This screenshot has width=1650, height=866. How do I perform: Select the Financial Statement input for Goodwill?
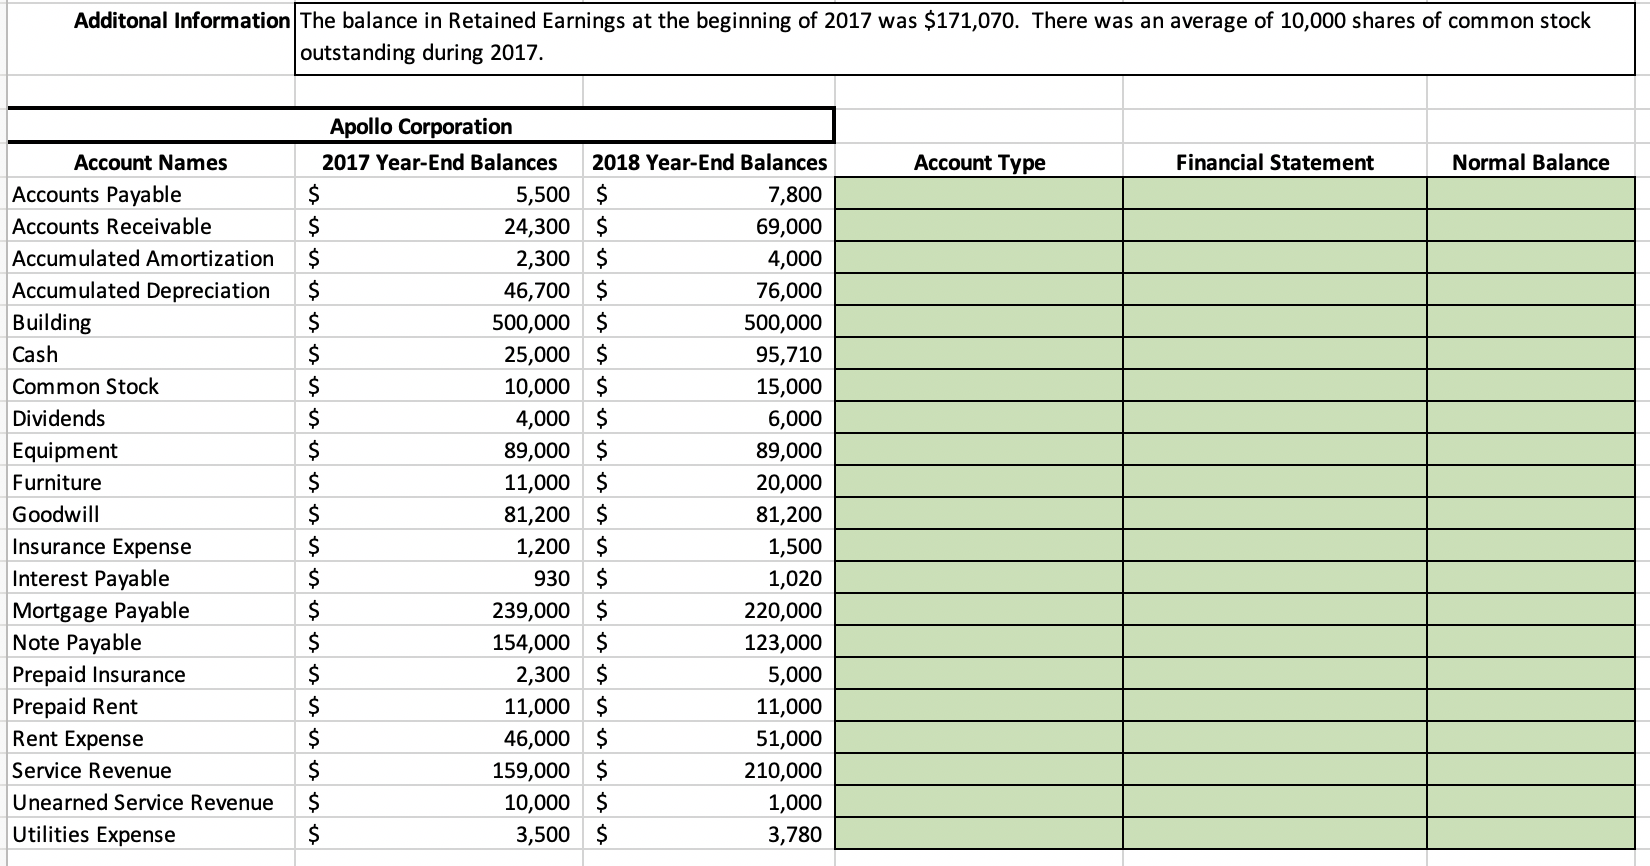[x=1275, y=514]
